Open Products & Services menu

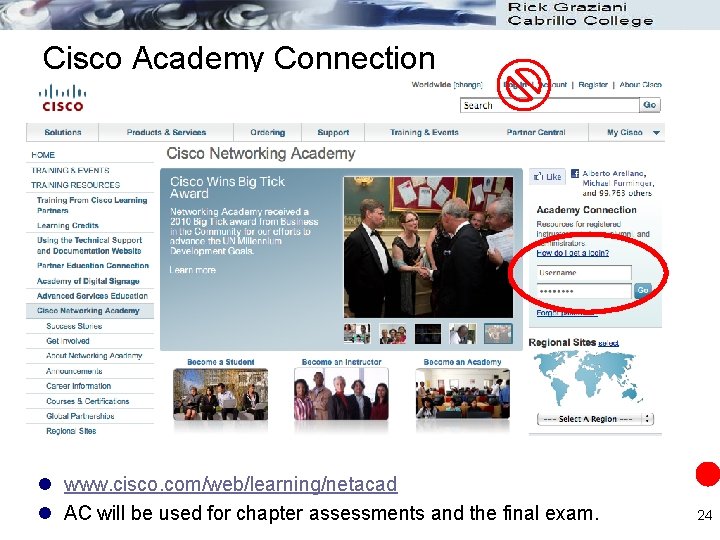pyautogui.click(x=166, y=132)
